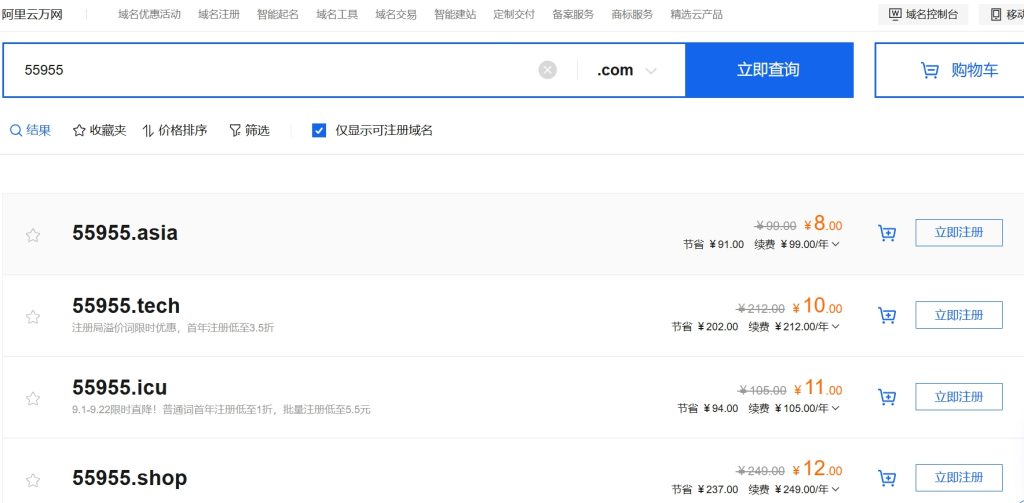
Task: Add 55955.icu to cart via cart icon
Action: (x=886, y=397)
